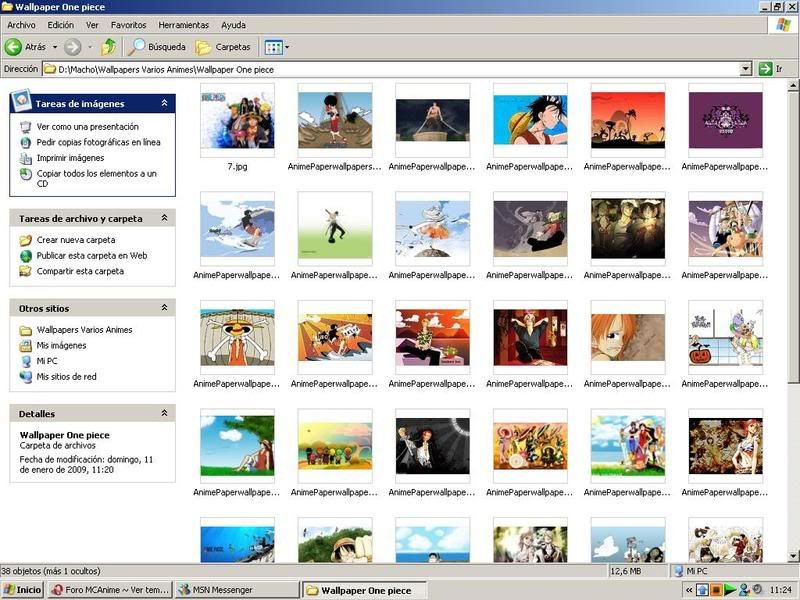
Task: Go to Wallpapers Varios Animes folder link
Action: pyautogui.click(x=84, y=330)
